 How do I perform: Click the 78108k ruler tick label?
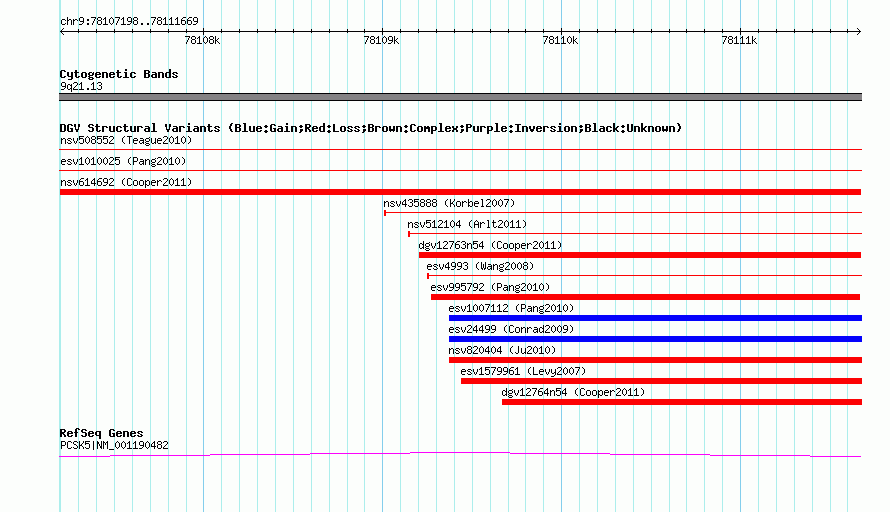tap(202, 40)
